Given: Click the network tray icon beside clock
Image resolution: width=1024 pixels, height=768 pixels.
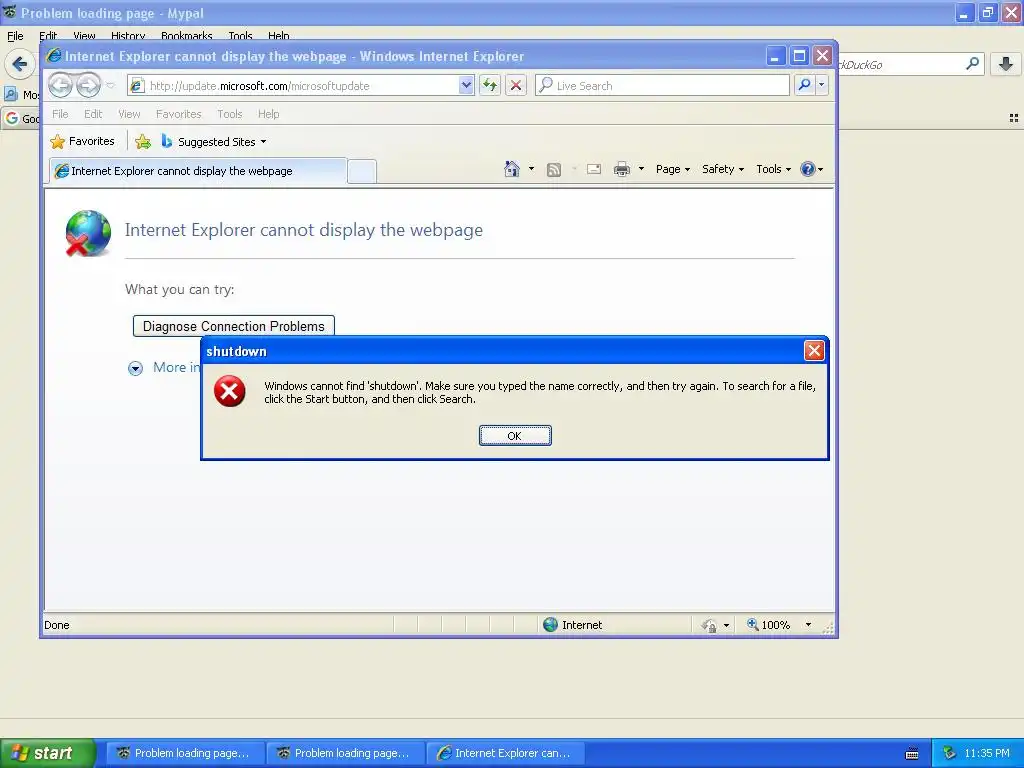Looking at the screenshot, I should point(949,753).
